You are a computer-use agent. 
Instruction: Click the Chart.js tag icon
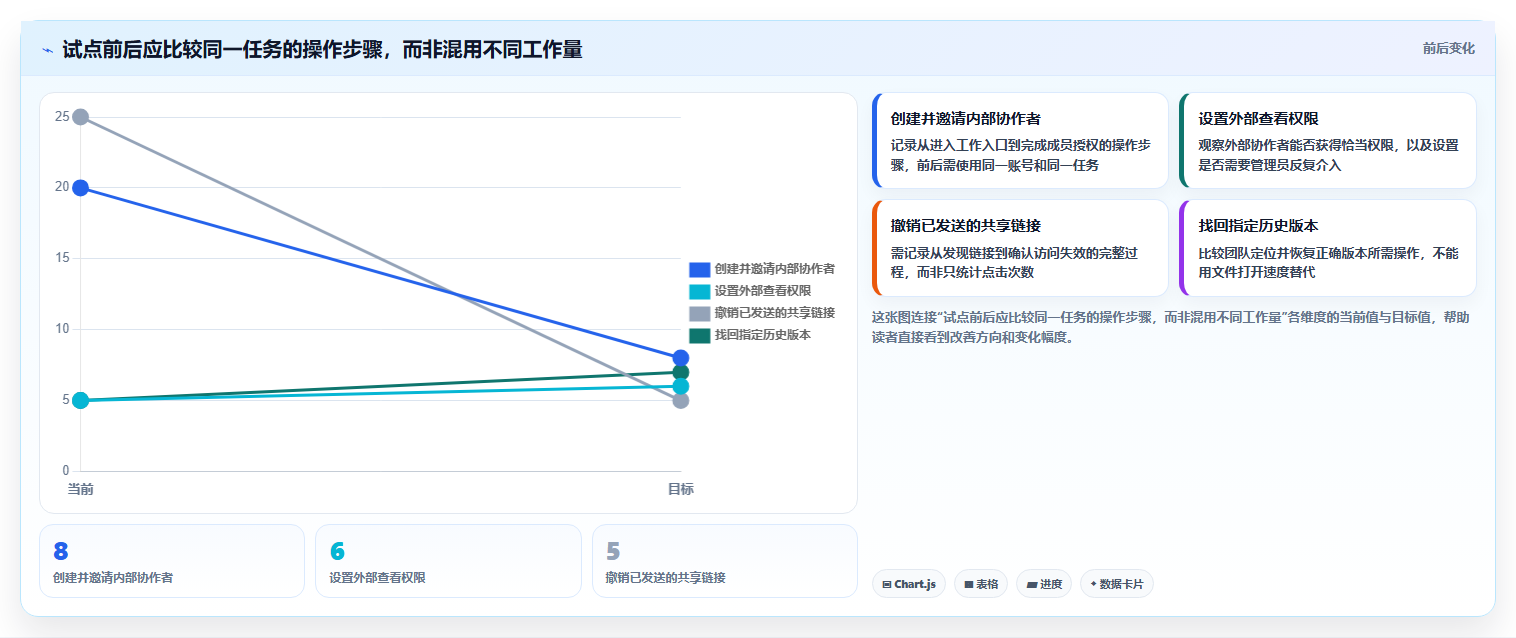[887, 584]
